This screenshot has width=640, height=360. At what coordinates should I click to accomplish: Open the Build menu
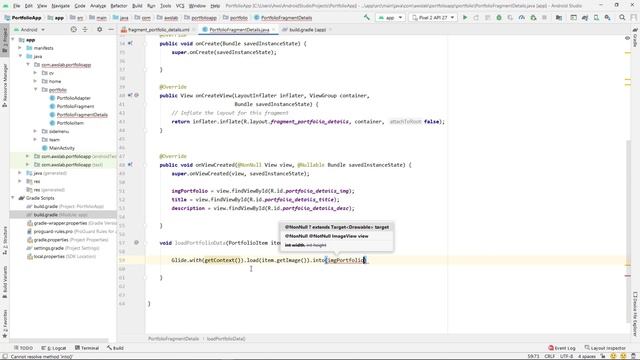pos(137,6)
